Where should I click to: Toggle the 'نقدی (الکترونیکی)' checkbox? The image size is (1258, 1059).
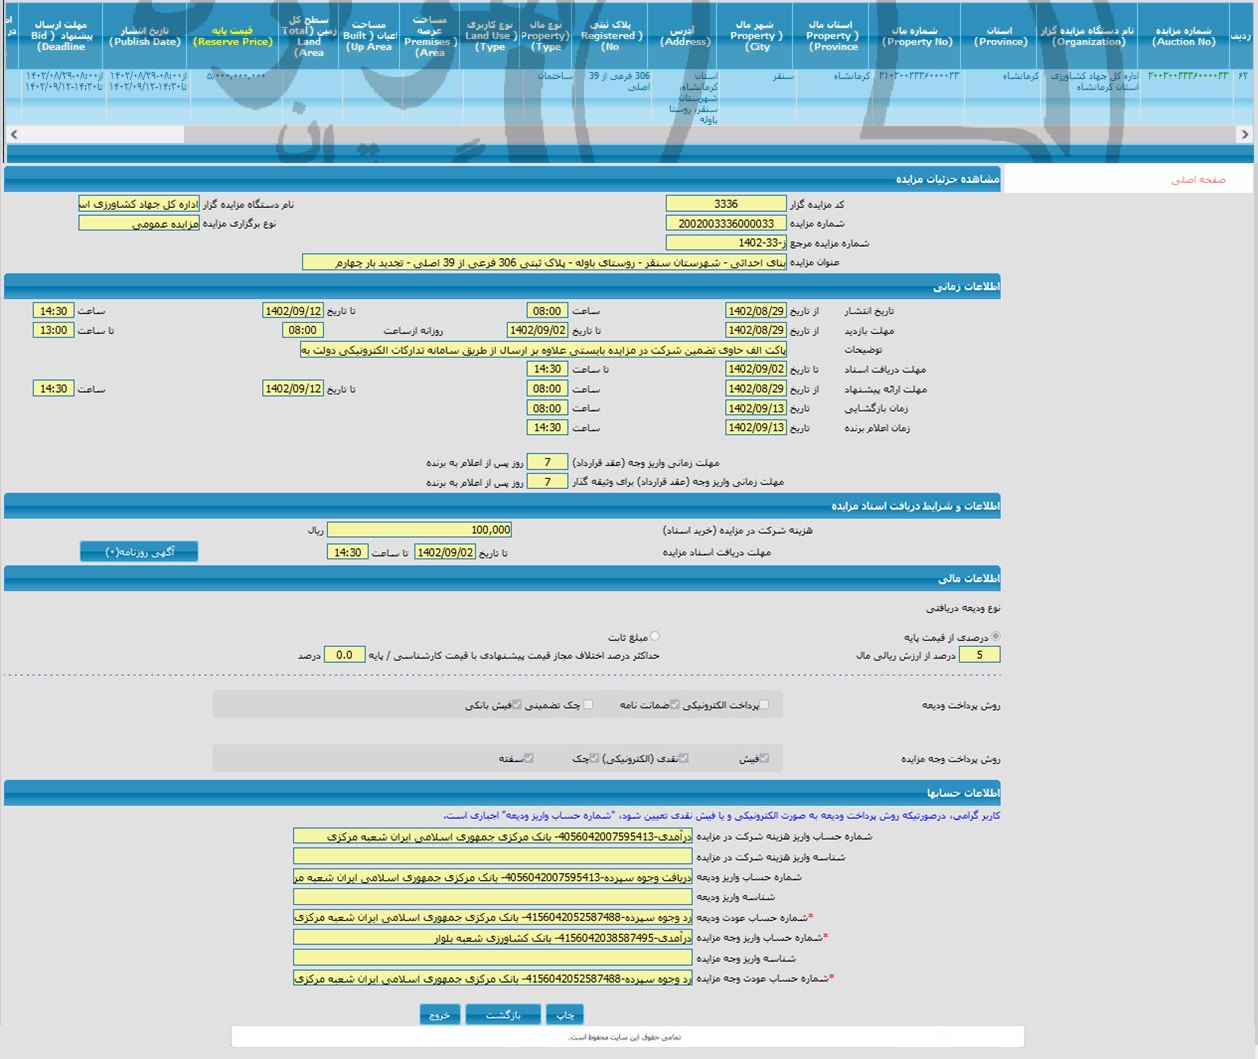(684, 759)
